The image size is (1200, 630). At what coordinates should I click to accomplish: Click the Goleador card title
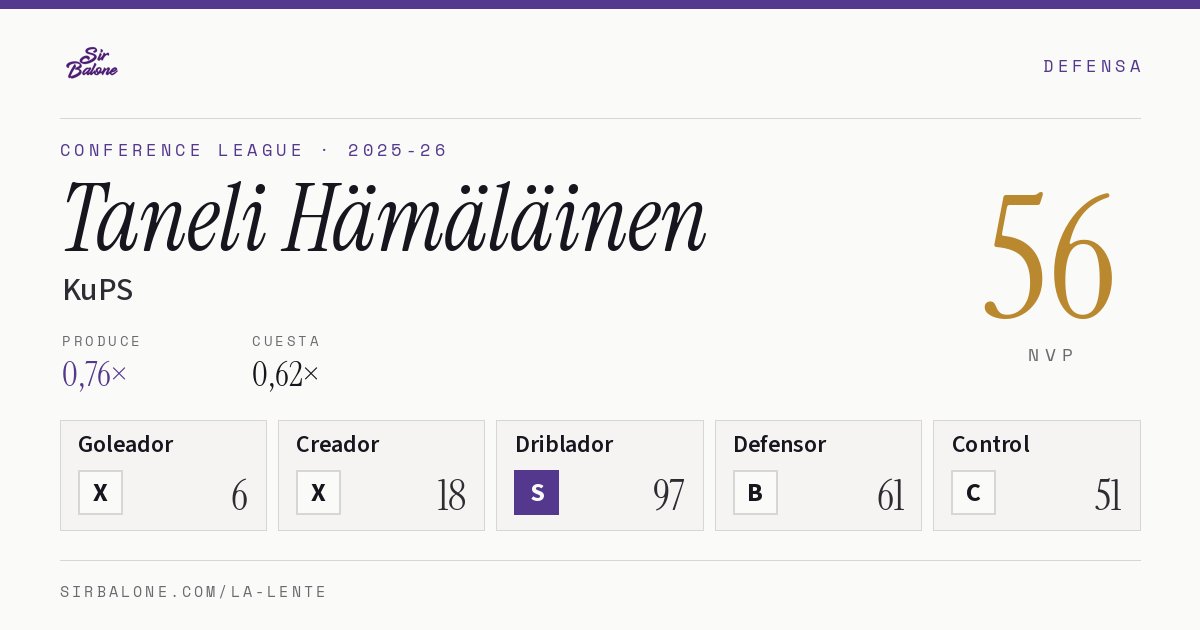coord(126,444)
